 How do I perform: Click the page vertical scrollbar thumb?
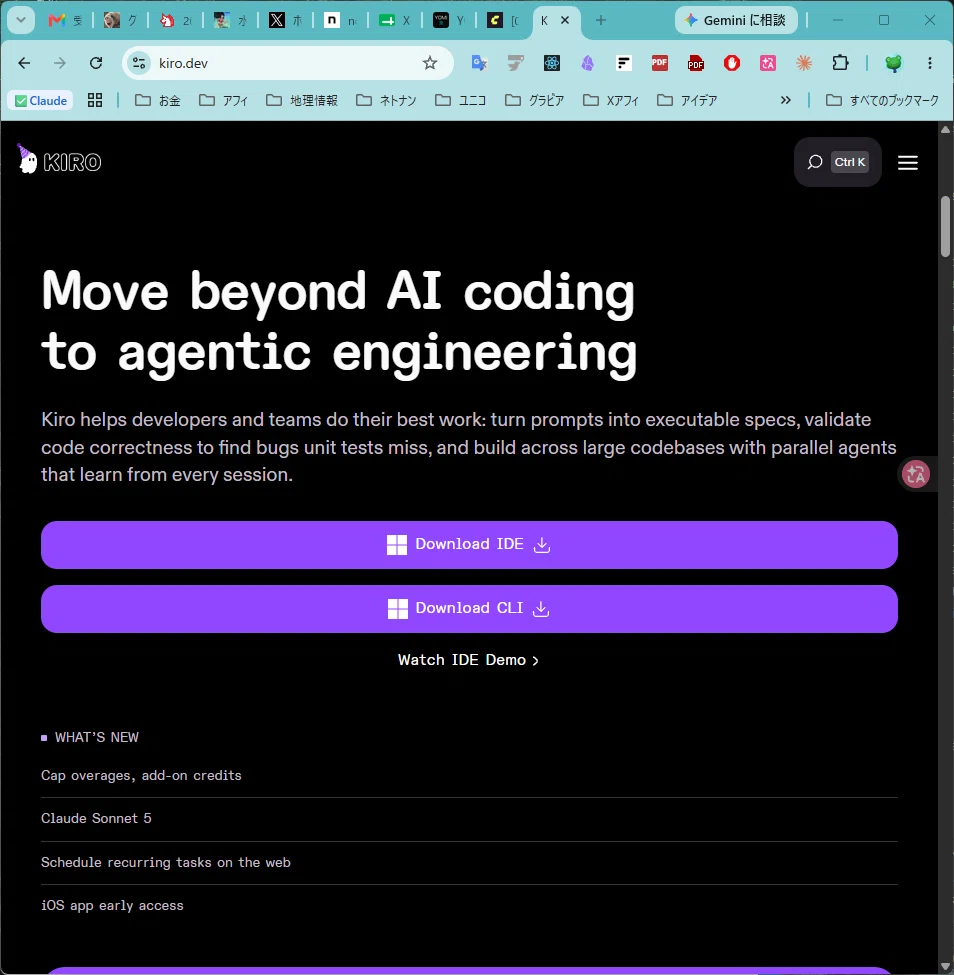[945, 226]
